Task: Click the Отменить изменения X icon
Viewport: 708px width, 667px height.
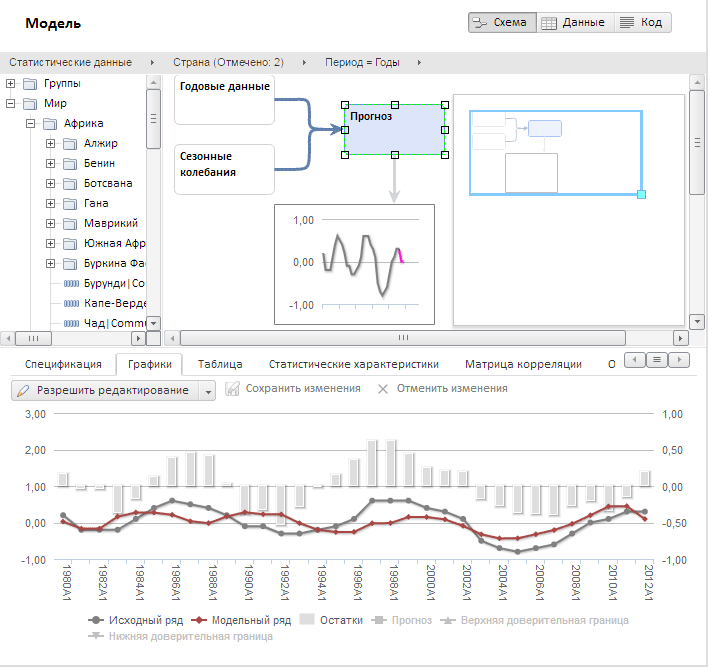Action: pos(383,389)
